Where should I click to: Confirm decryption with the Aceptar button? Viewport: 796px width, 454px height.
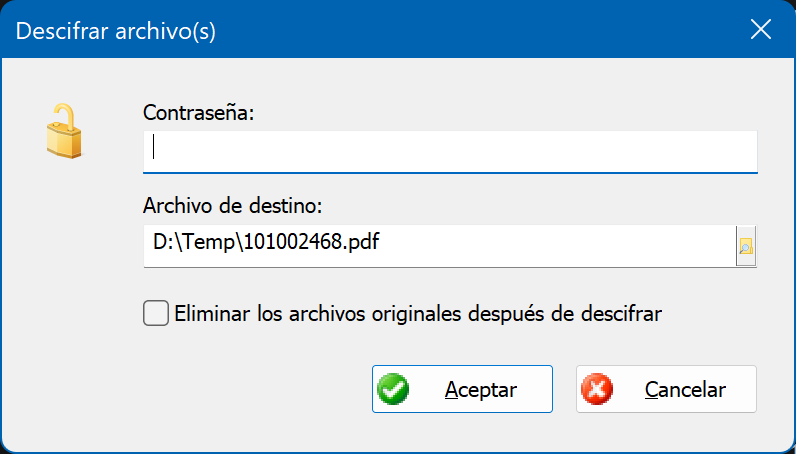point(462,389)
